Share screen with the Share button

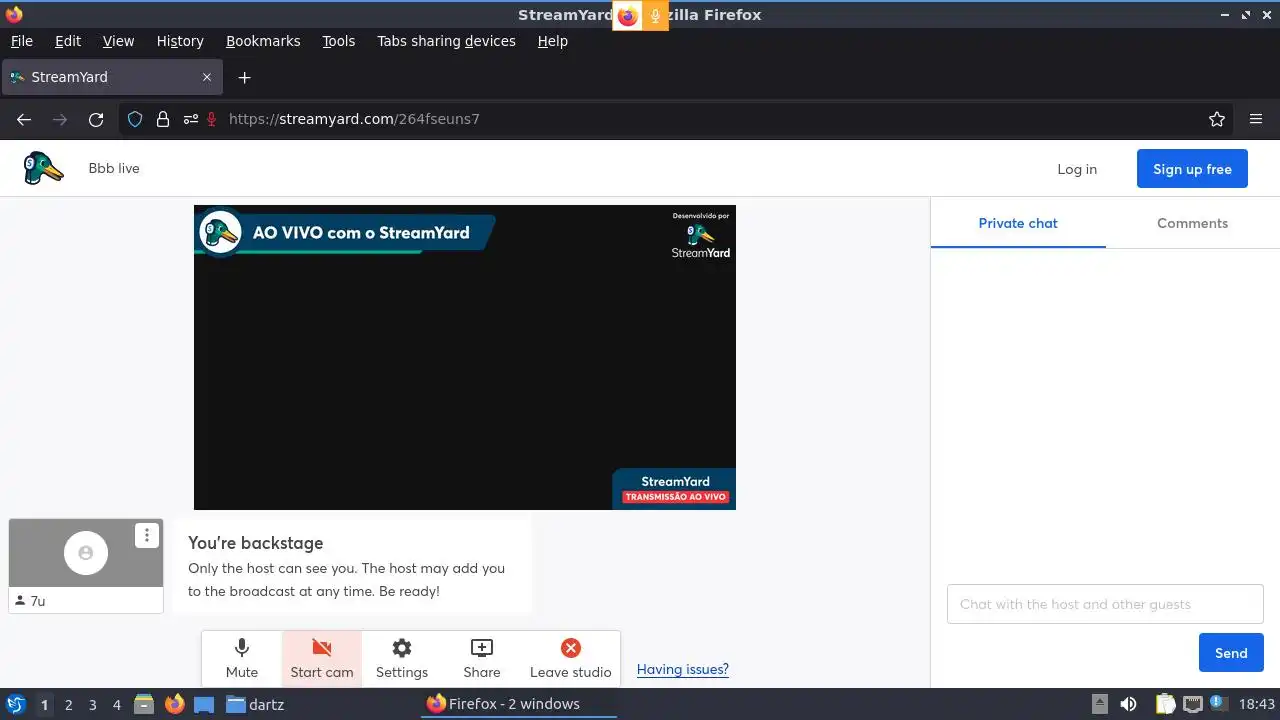(482, 659)
